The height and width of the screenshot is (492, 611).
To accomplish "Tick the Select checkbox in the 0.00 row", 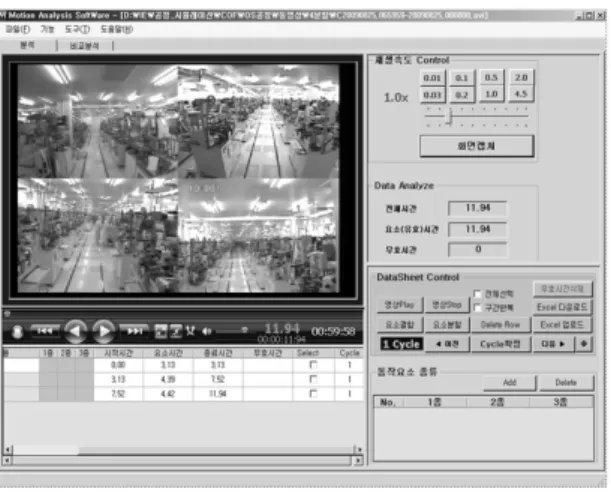I will click(x=313, y=365).
